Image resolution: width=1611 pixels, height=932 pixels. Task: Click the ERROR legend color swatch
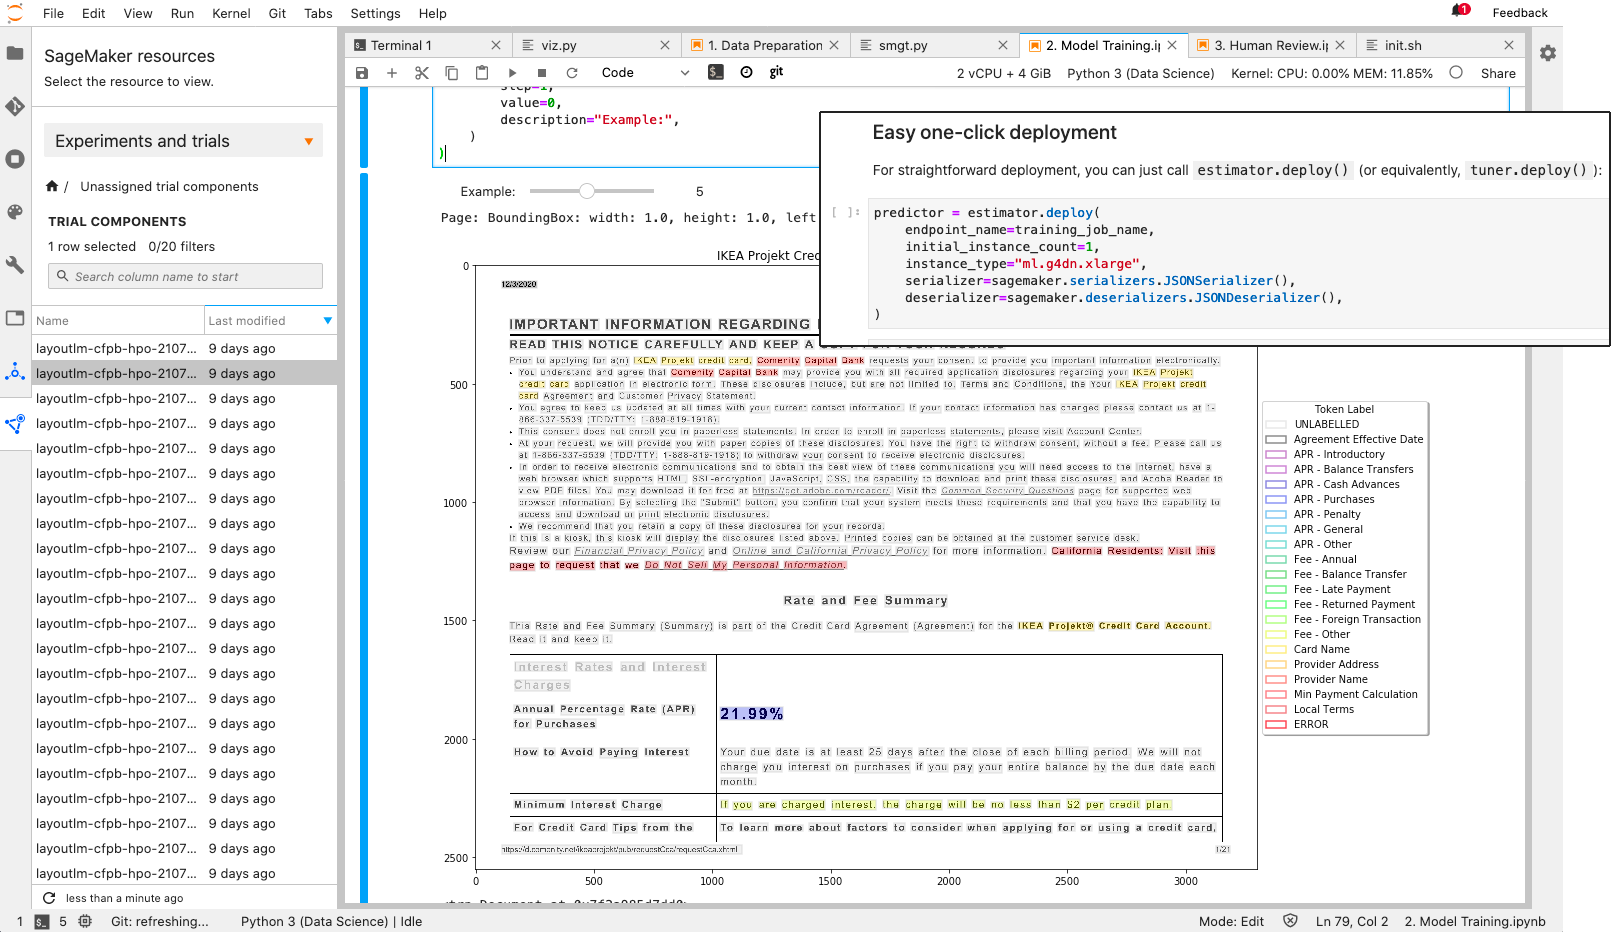pos(1276,724)
